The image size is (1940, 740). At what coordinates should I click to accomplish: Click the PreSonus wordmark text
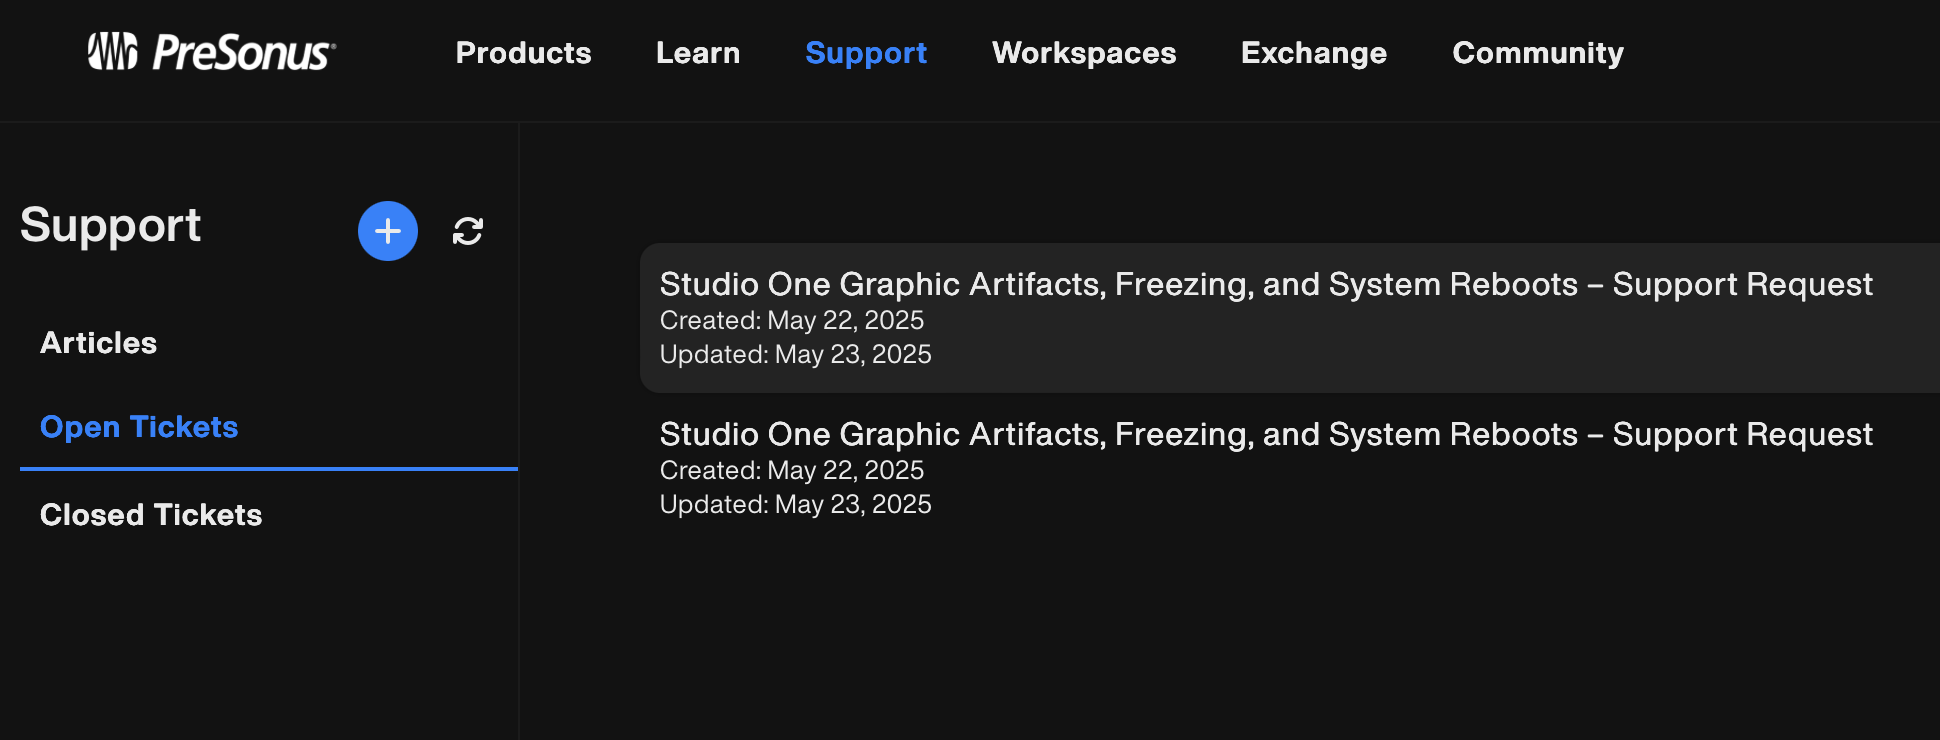pyautogui.click(x=243, y=53)
